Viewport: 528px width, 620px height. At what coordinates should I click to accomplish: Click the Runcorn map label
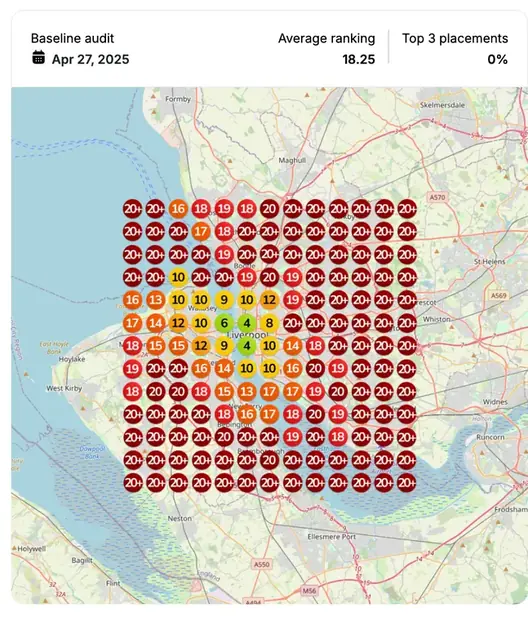point(490,437)
